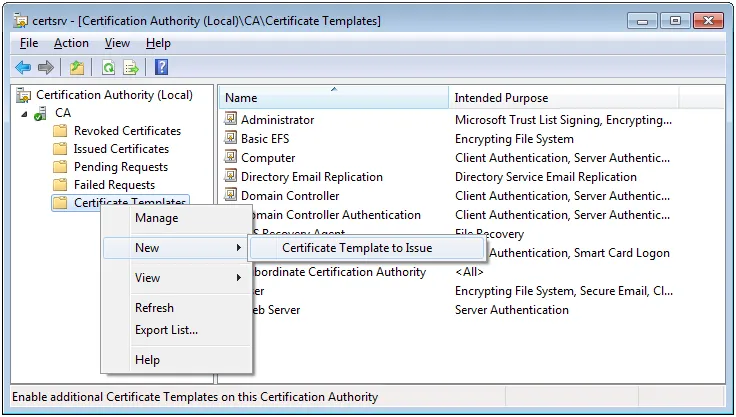Click the Revoked Certificates folder icon

(60, 131)
